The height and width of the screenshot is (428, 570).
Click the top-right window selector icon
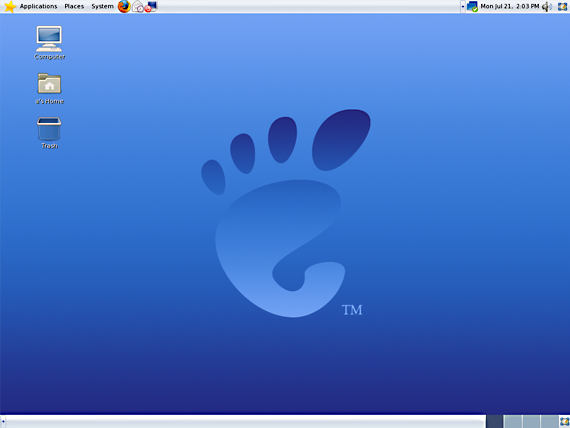tap(562, 6)
